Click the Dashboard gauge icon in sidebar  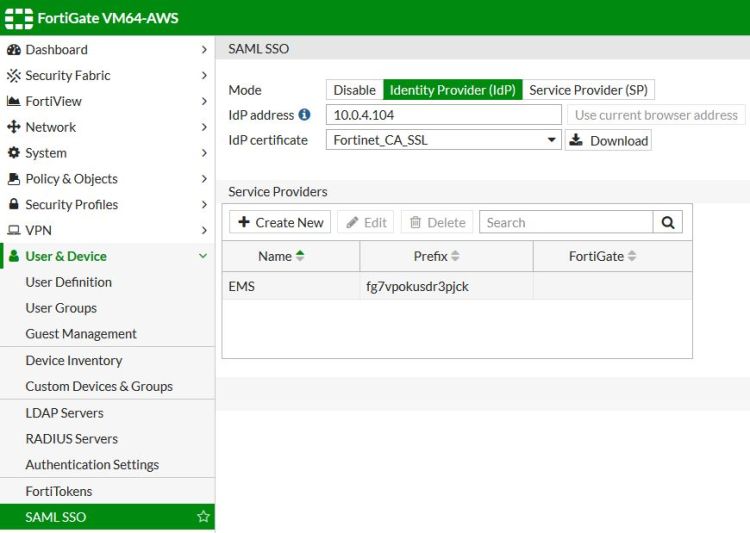pos(14,50)
